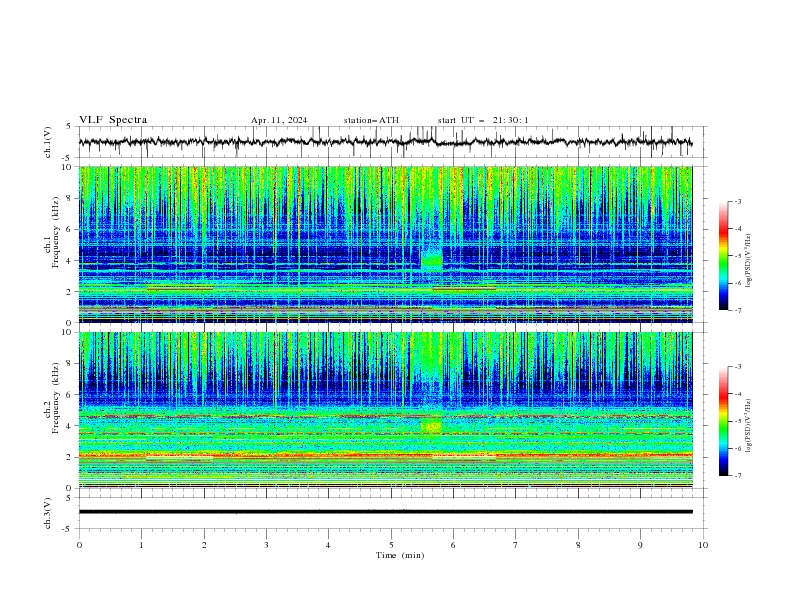Click the ch.1 spectrogram color bar
This screenshot has width=792, height=612.
(723, 256)
